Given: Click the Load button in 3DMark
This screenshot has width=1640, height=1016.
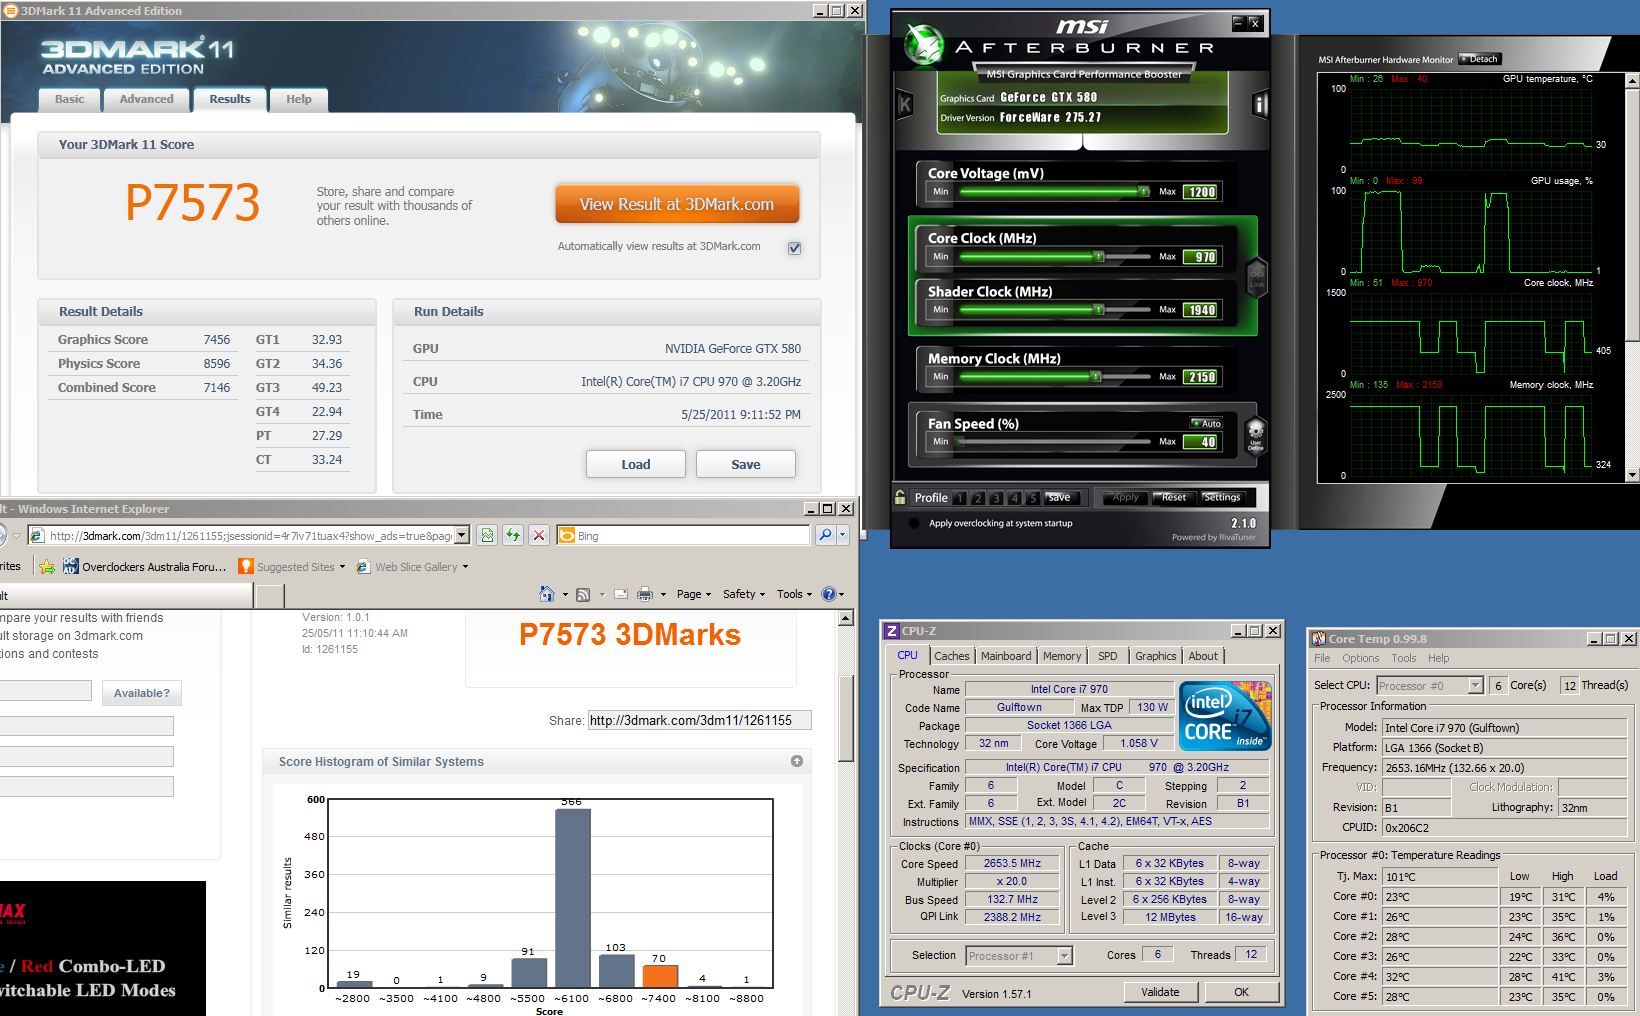Looking at the screenshot, I should tap(636, 464).
